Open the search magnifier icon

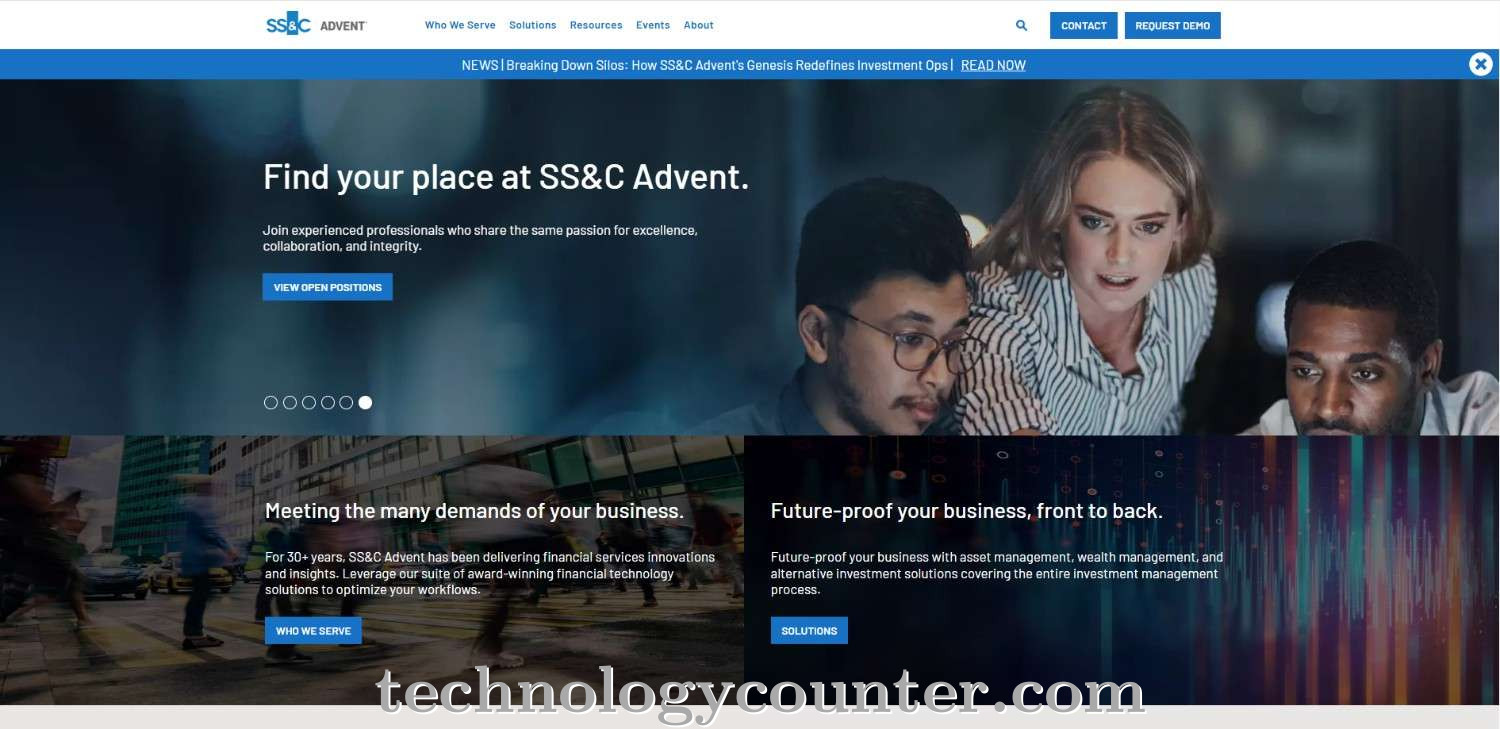1021,26
